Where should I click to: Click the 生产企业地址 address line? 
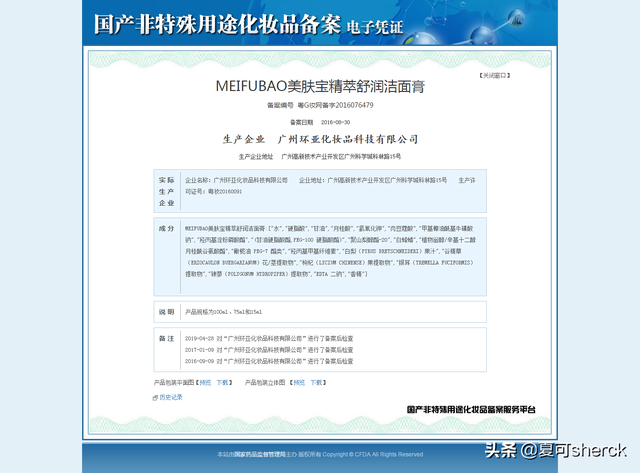(320, 156)
